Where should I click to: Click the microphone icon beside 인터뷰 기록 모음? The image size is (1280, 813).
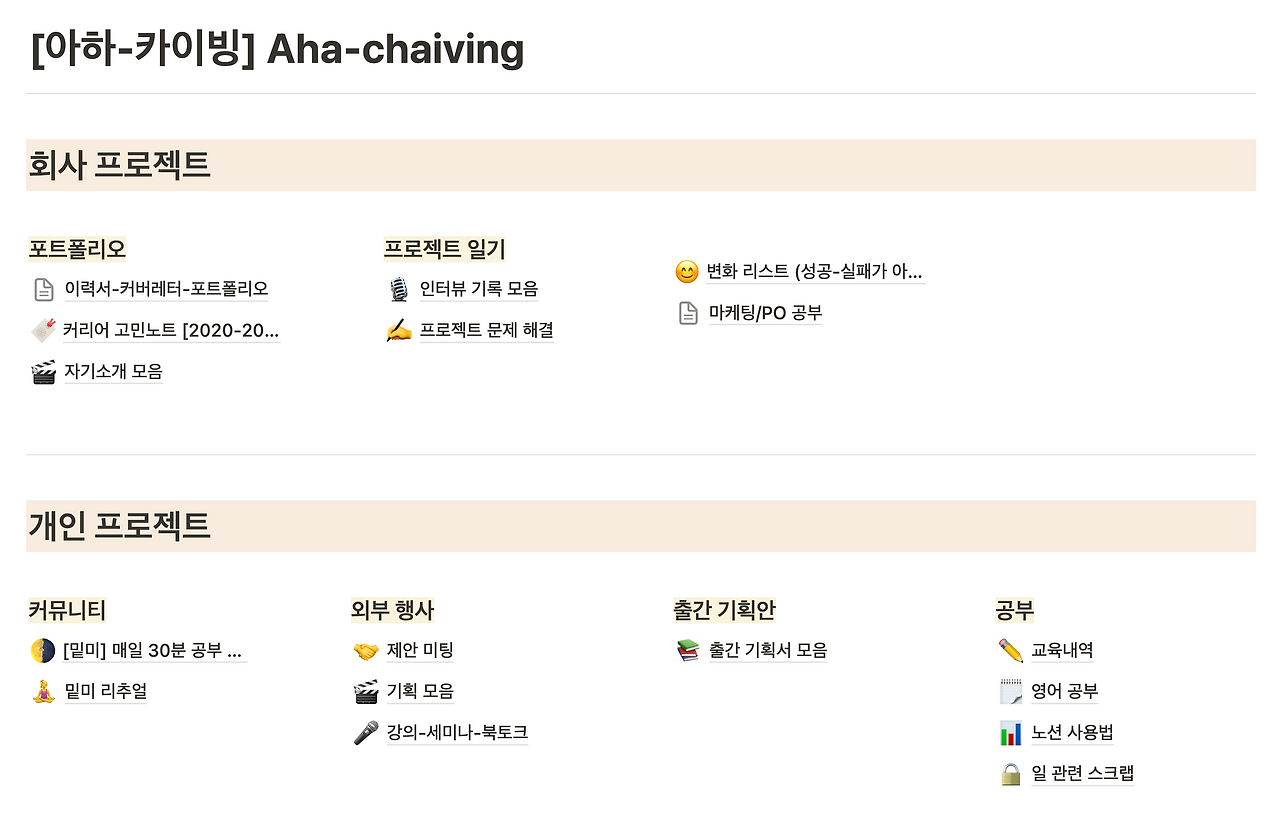pos(398,290)
